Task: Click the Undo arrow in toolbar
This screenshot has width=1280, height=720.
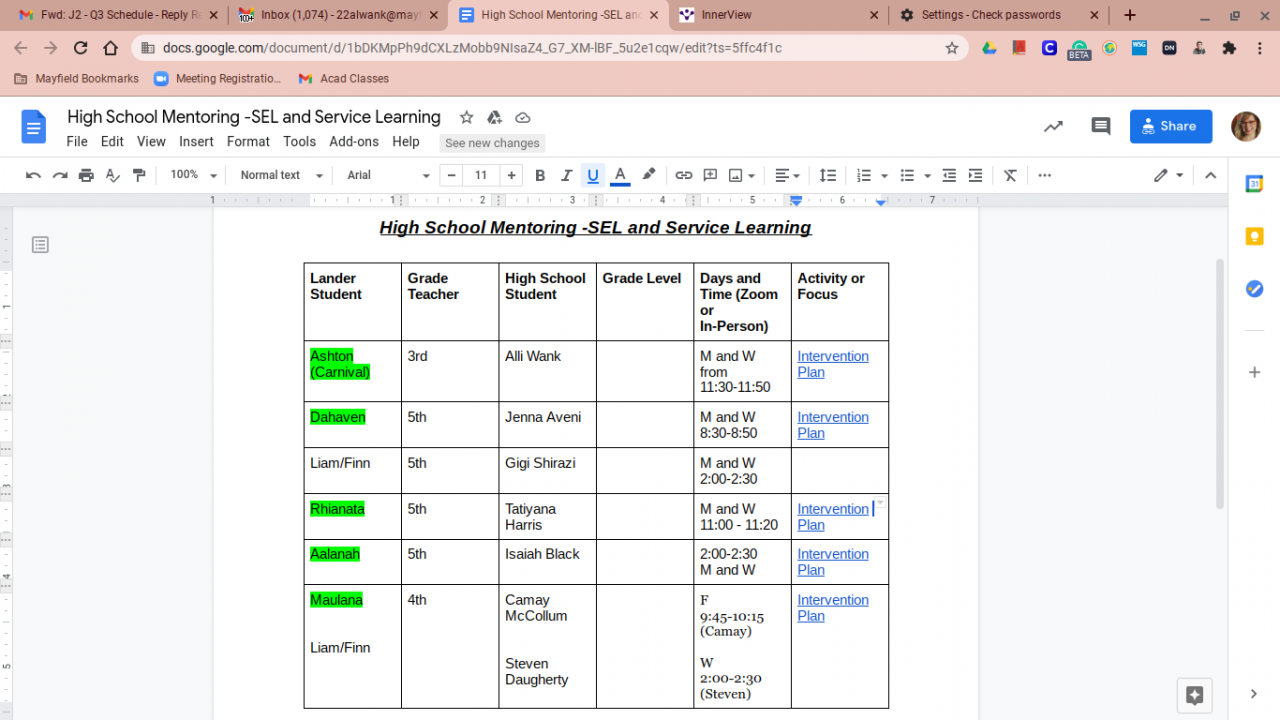Action: 33,175
